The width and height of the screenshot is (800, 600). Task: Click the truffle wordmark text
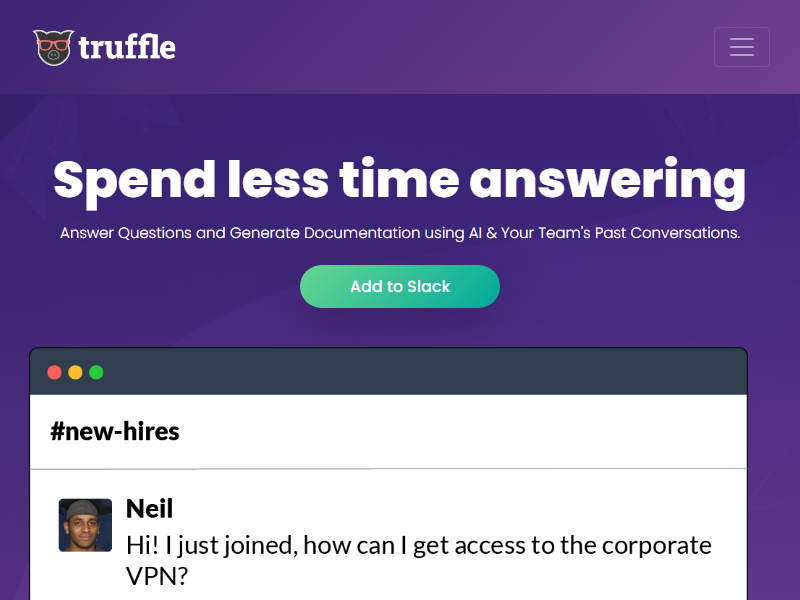127,47
